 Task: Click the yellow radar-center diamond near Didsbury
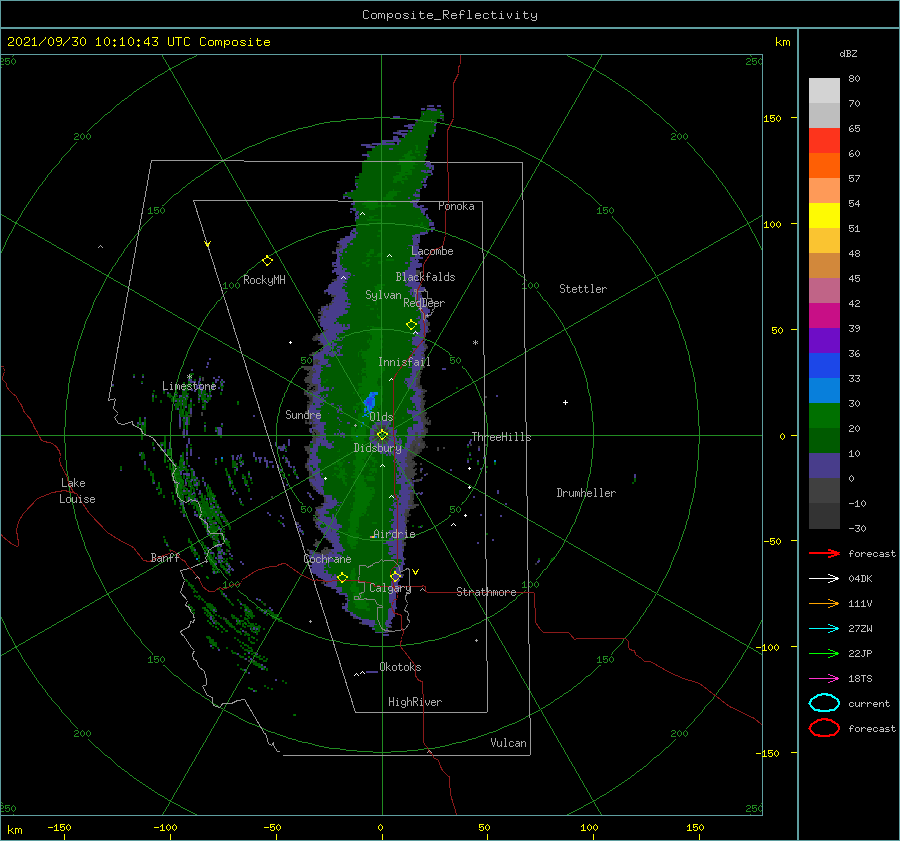(x=382, y=435)
